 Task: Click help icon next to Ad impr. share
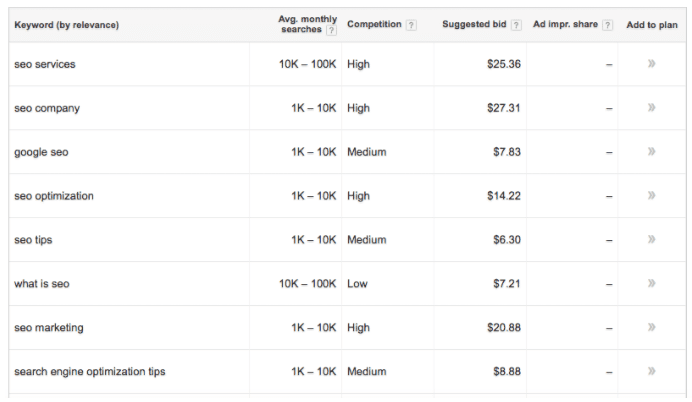click(x=607, y=25)
